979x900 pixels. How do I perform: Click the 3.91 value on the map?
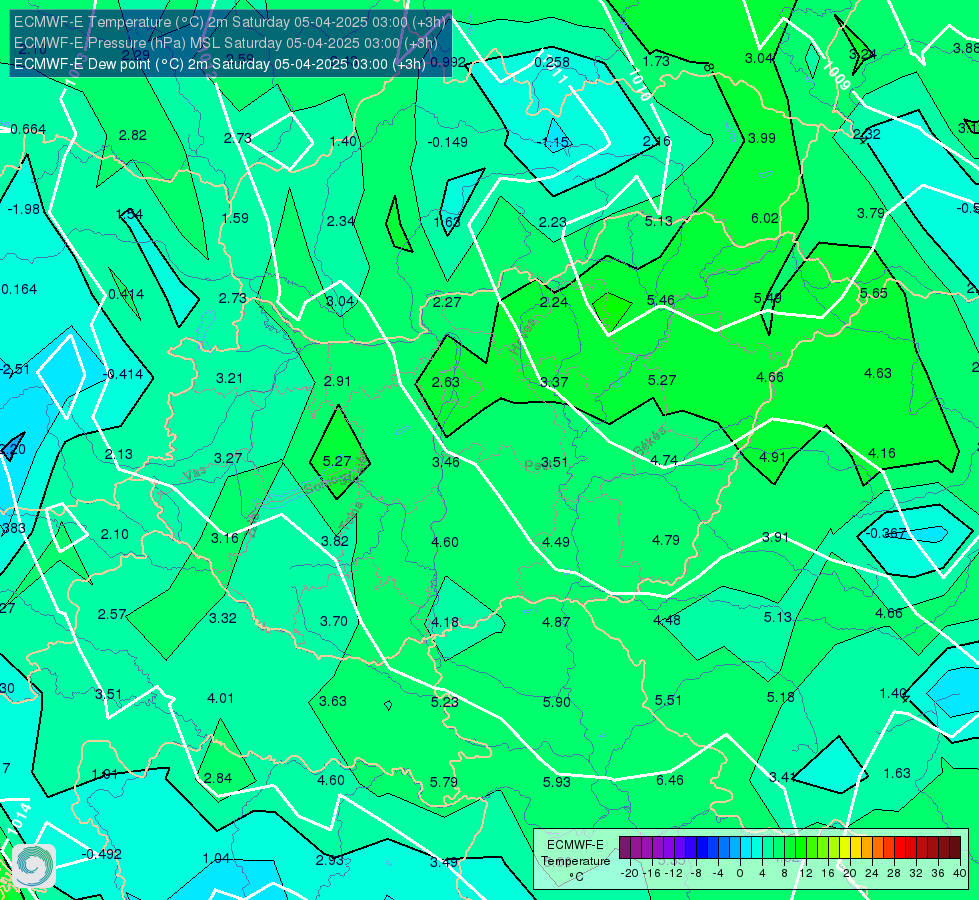point(775,537)
